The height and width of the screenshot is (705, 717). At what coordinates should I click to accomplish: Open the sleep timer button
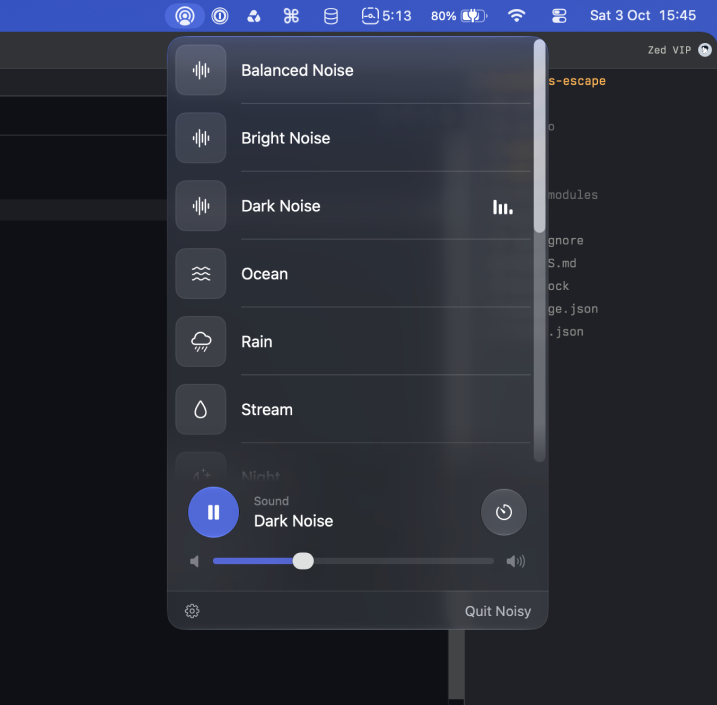point(504,512)
